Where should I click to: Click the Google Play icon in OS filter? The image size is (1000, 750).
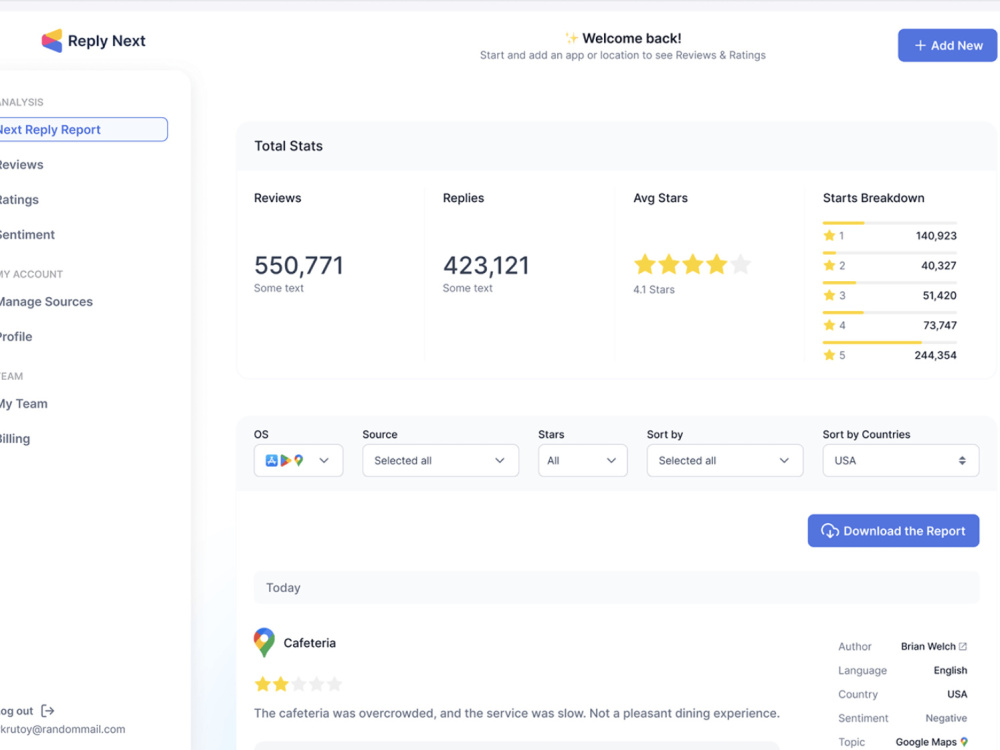tap(285, 460)
